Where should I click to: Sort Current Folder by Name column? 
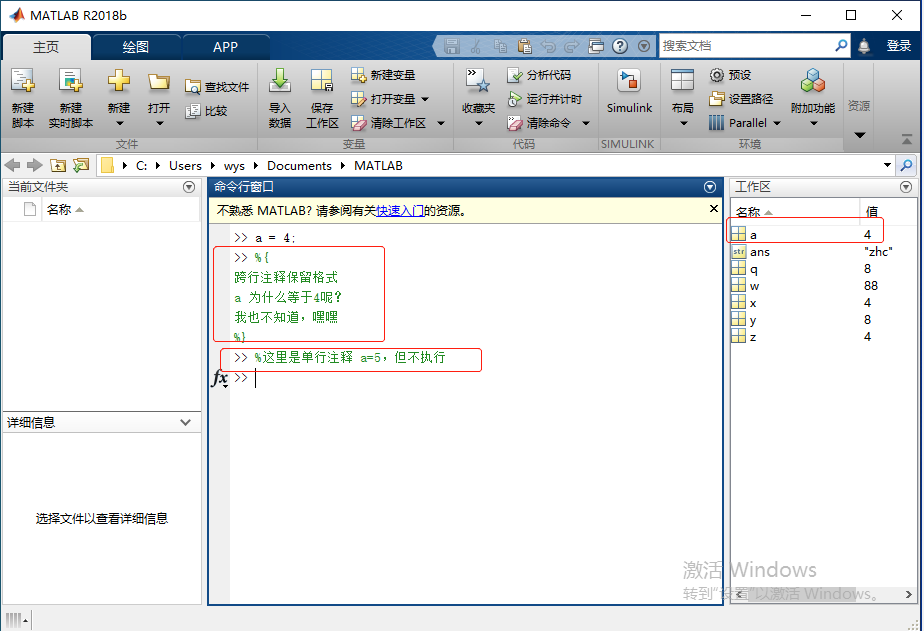120,209
